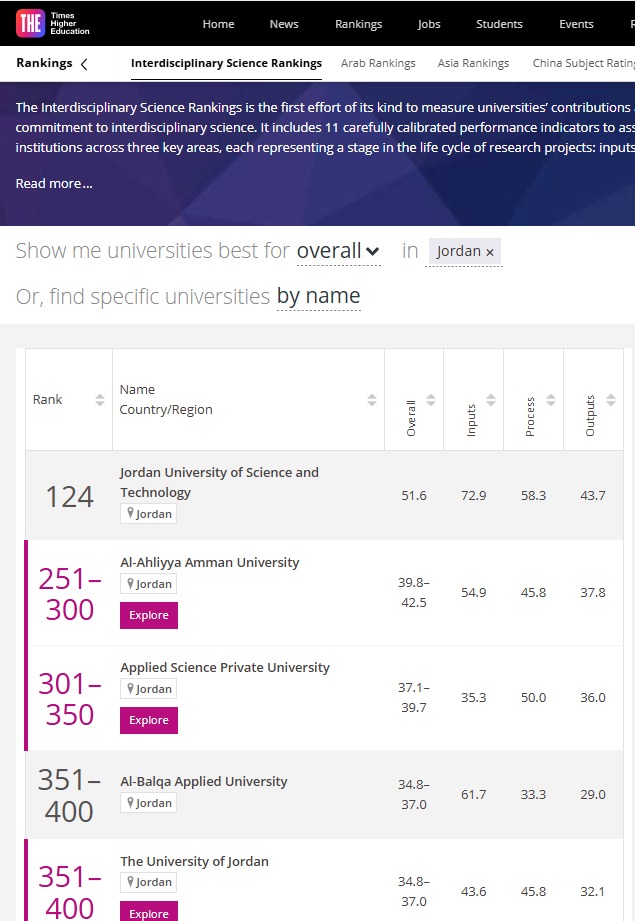635x921 pixels.
Task: Switch to the Arab Rankings tab
Action: (378, 63)
